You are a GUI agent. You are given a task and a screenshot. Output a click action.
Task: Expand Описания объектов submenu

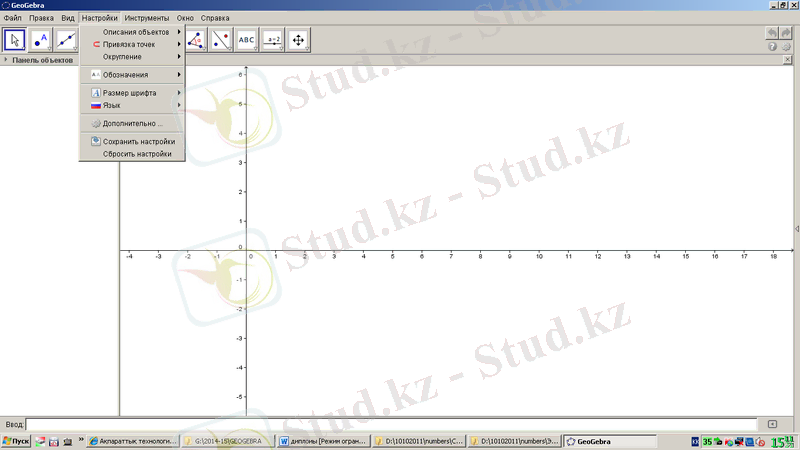[132, 32]
